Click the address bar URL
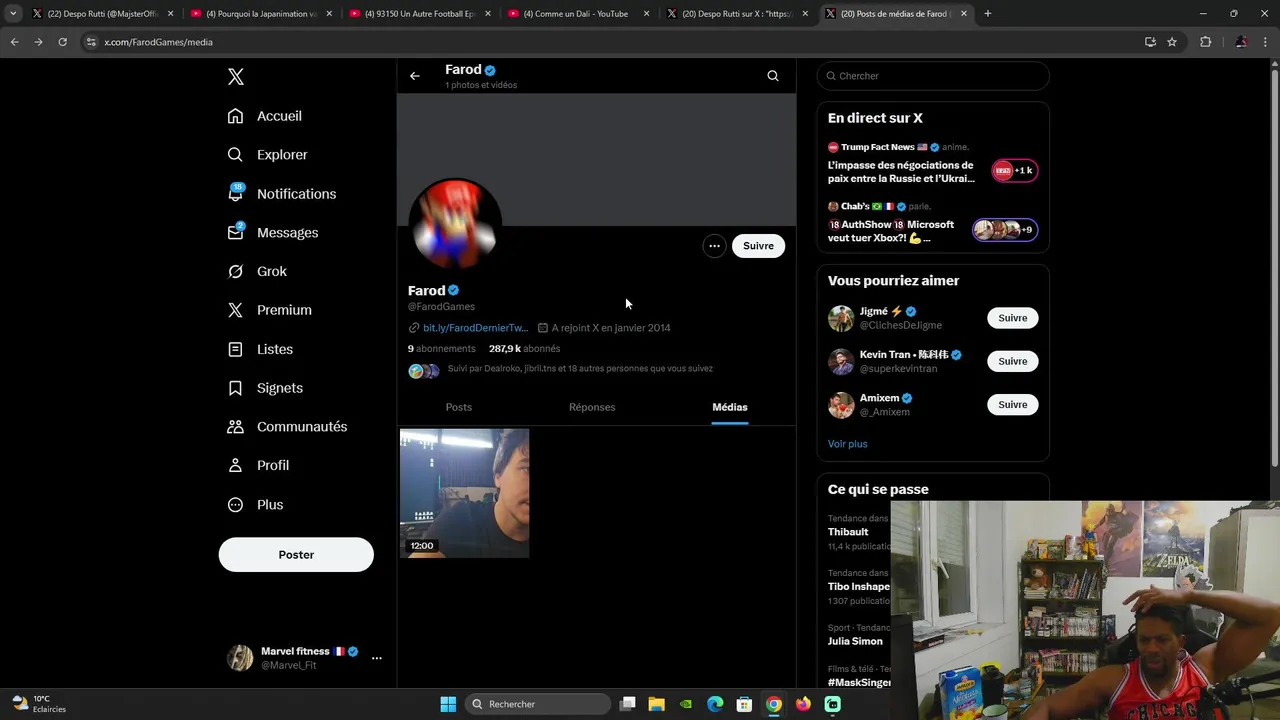 [x=158, y=42]
